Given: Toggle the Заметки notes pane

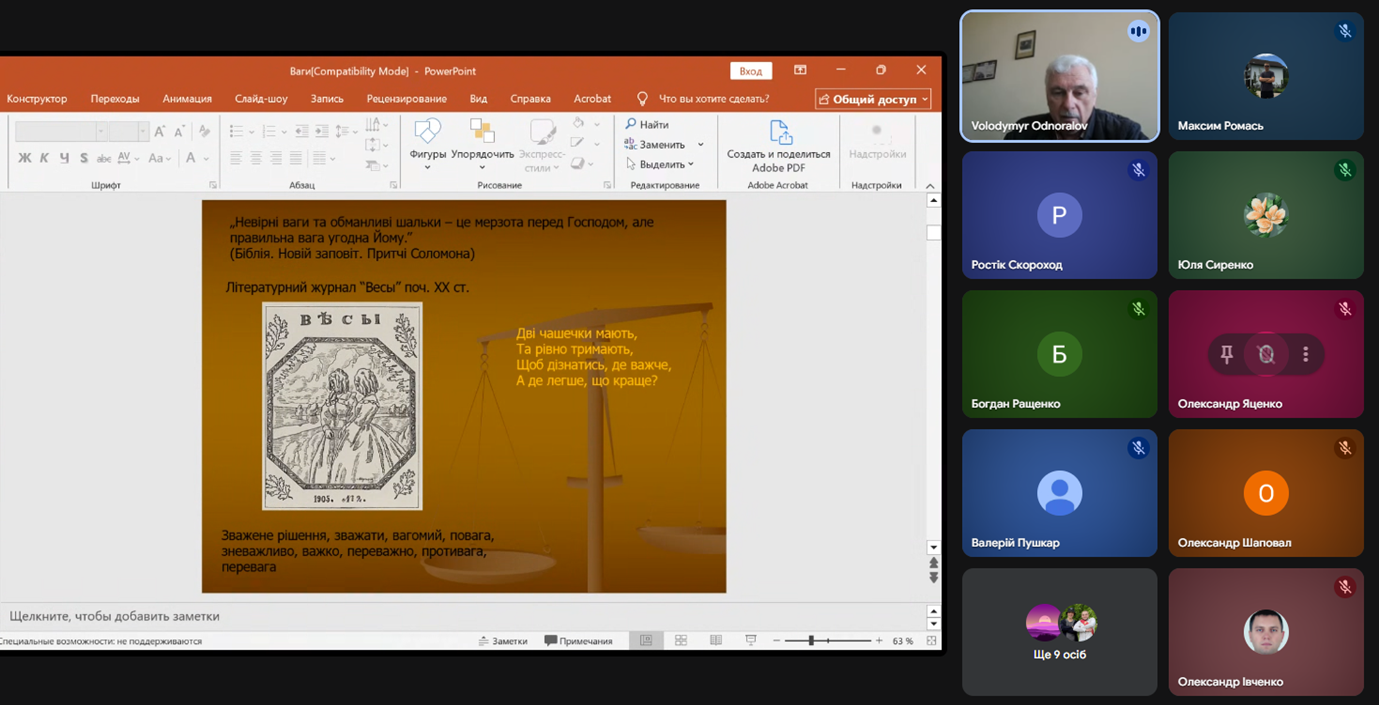Looking at the screenshot, I should tap(502, 641).
